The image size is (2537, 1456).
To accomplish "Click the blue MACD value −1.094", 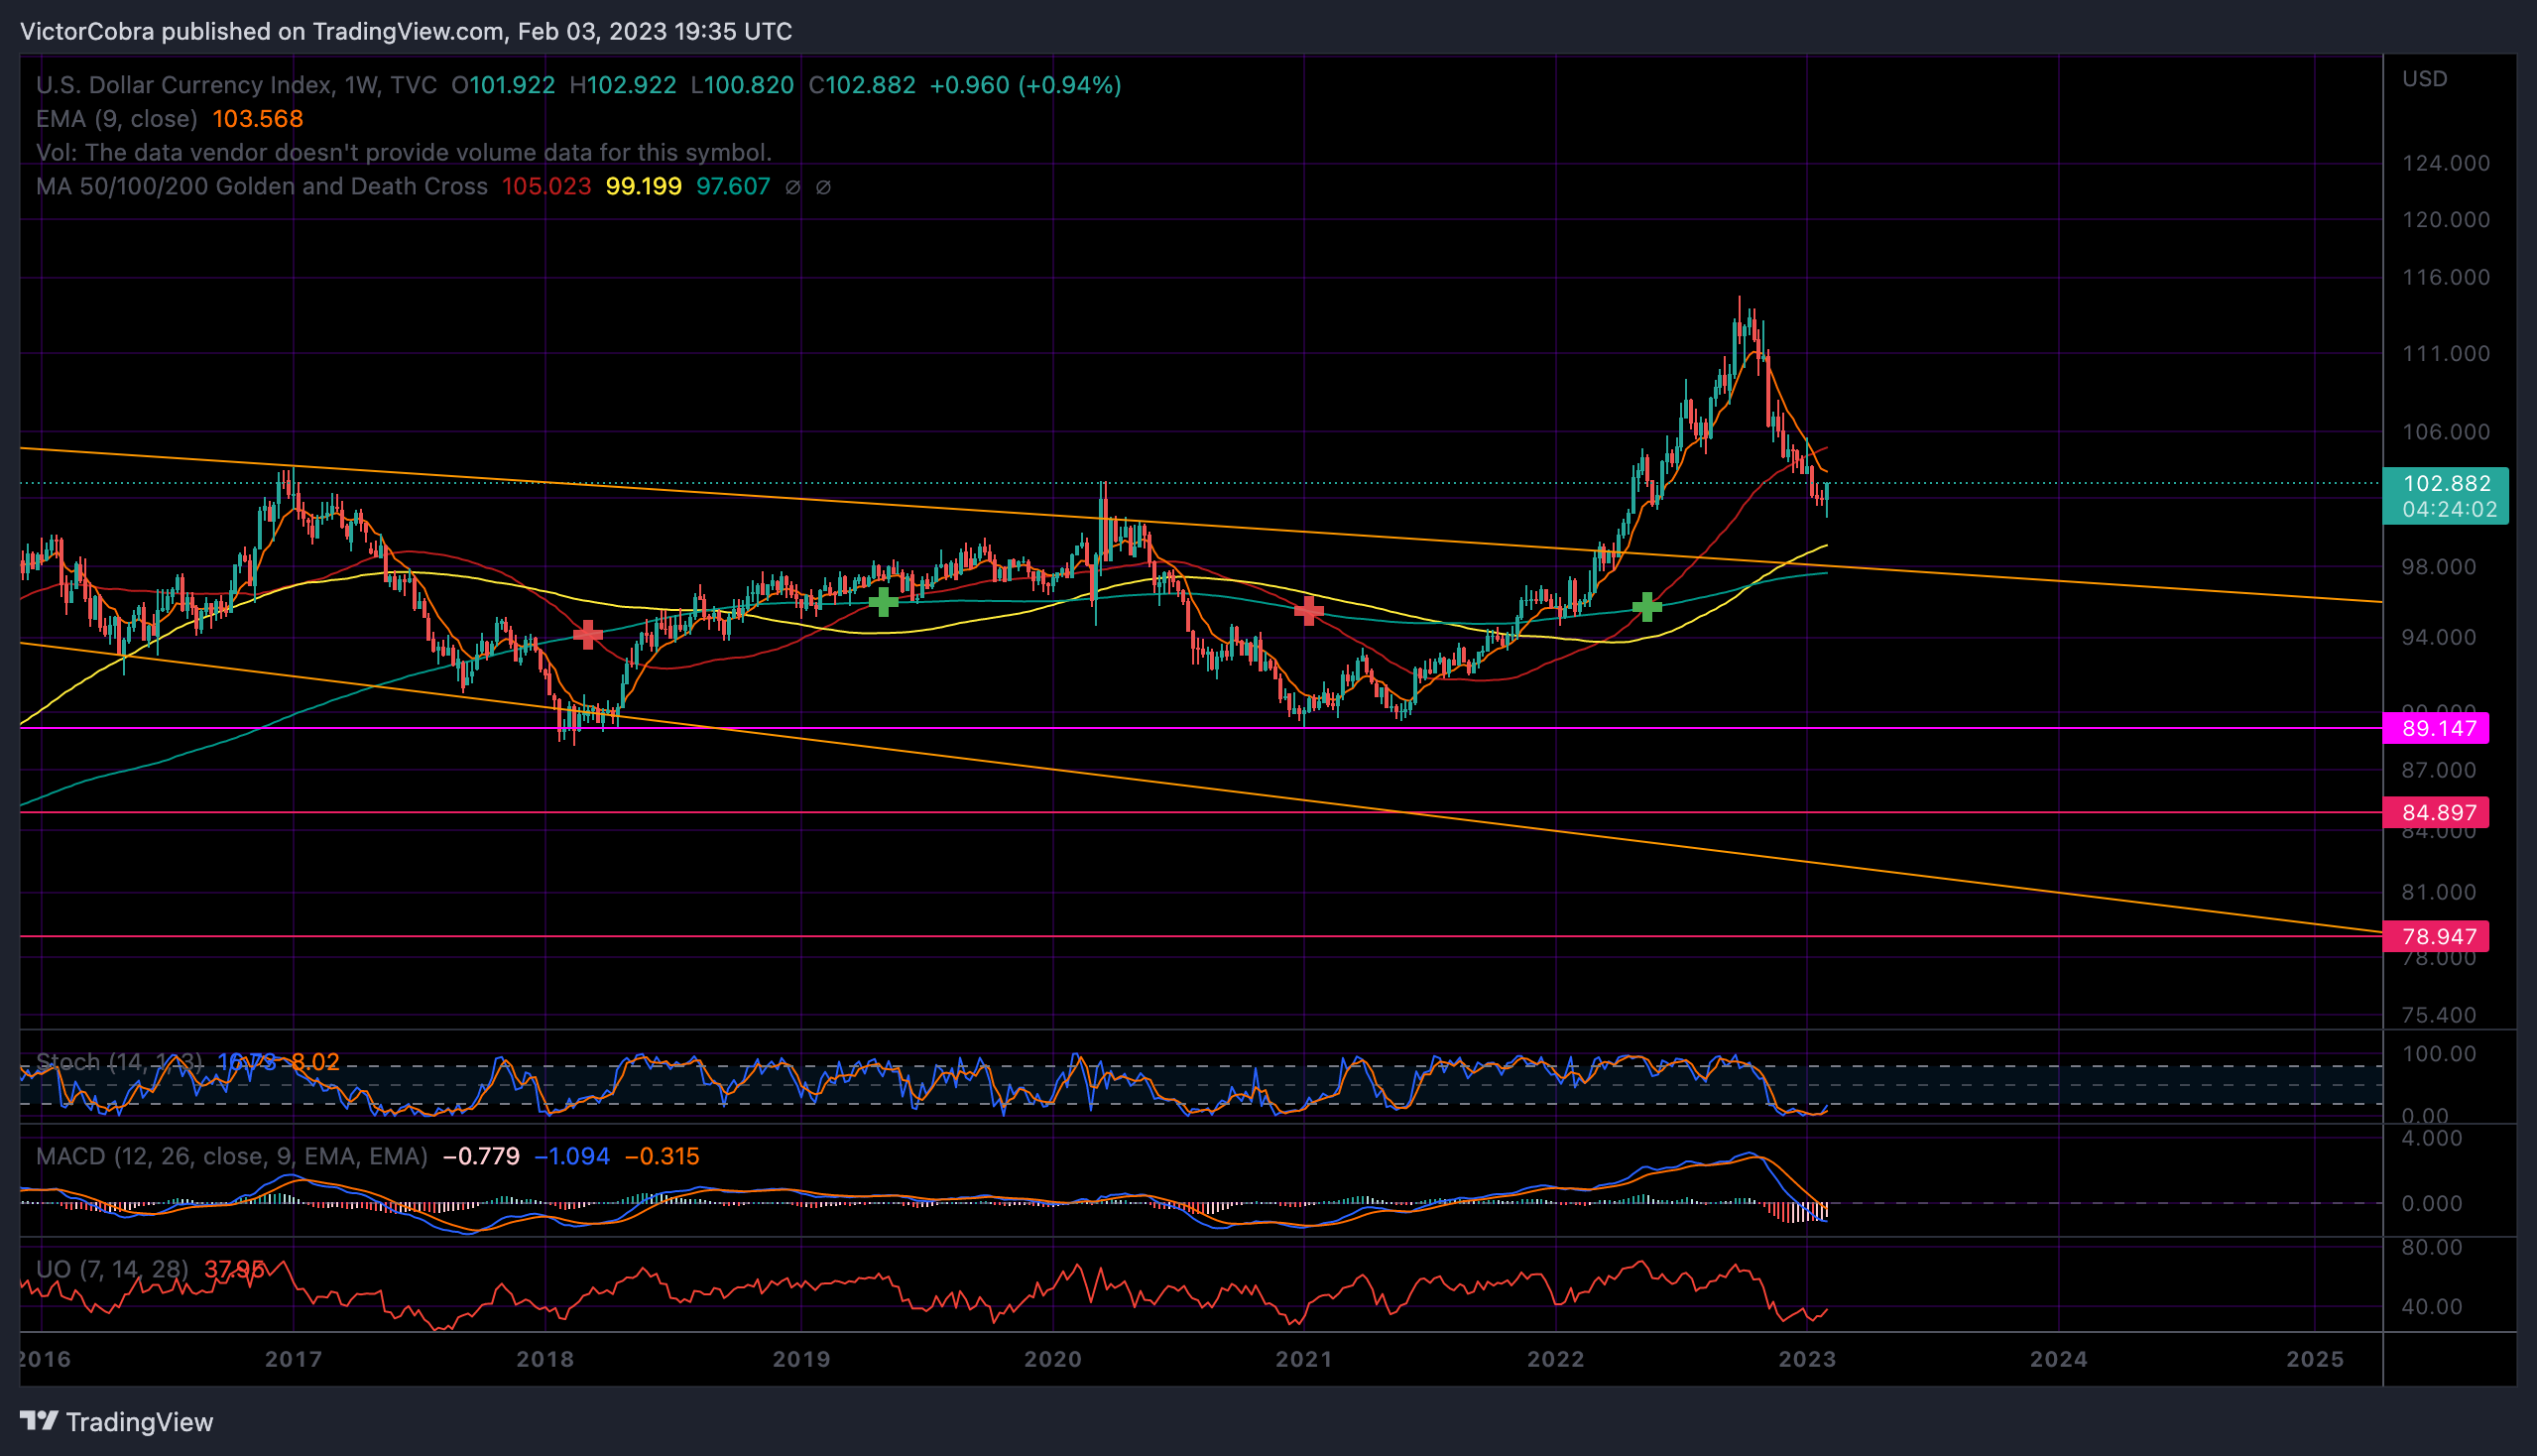I will [572, 1156].
